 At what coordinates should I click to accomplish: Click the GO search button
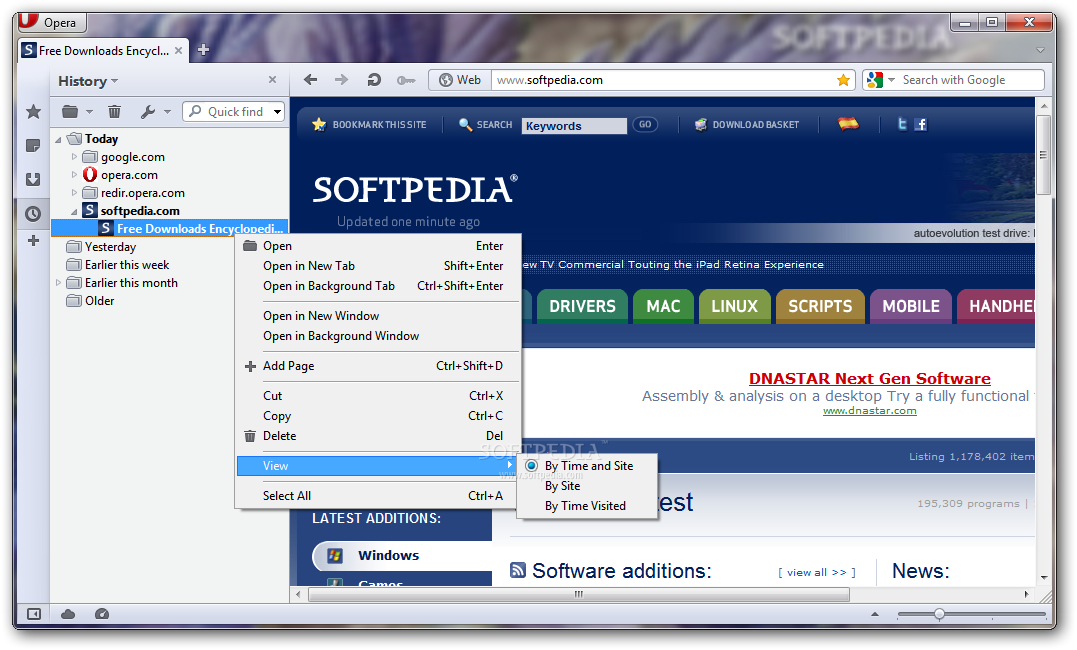click(645, 124)
